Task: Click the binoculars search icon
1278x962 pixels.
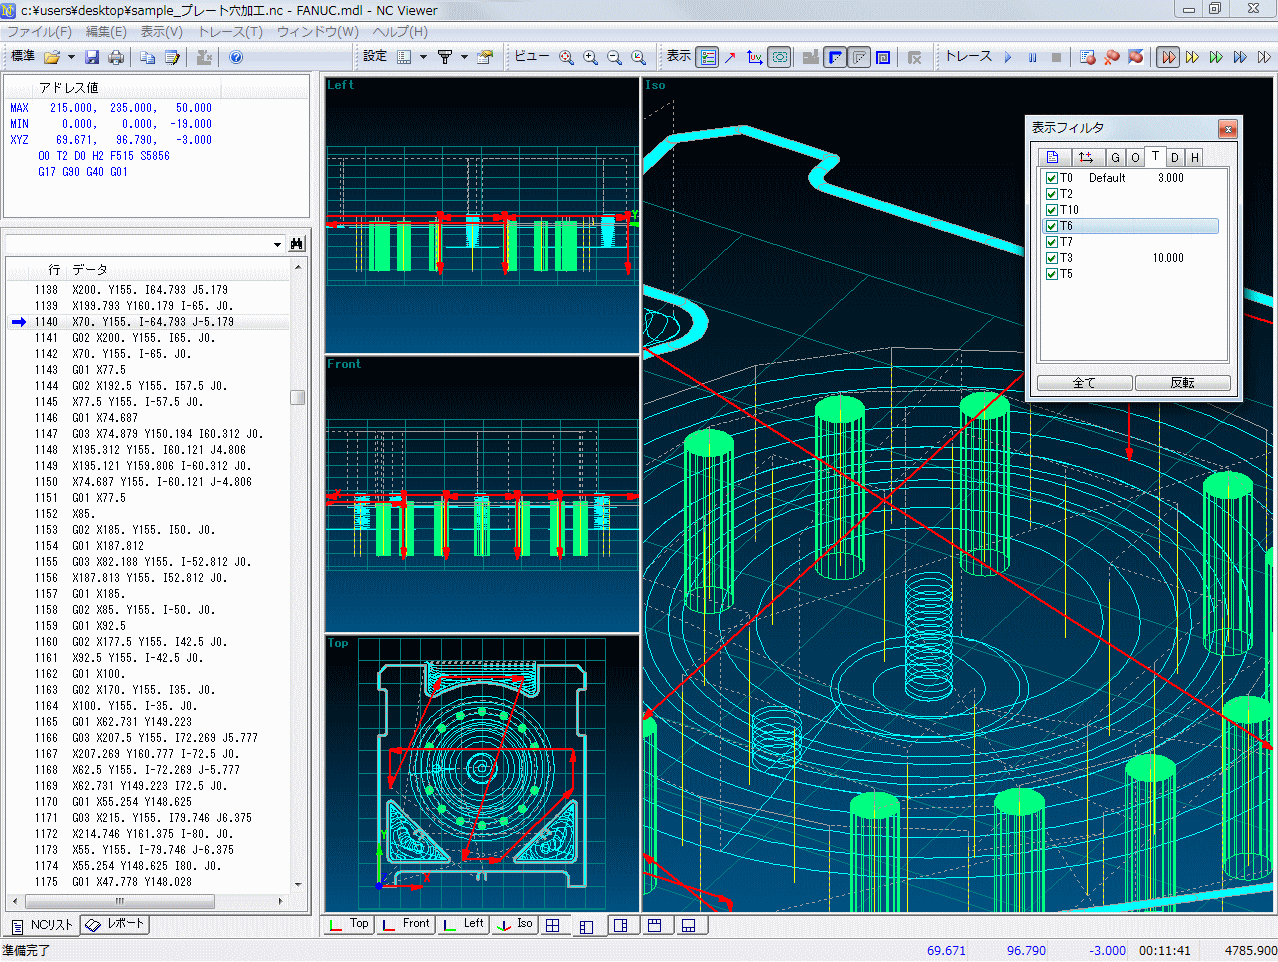Action: click(296, 244)
